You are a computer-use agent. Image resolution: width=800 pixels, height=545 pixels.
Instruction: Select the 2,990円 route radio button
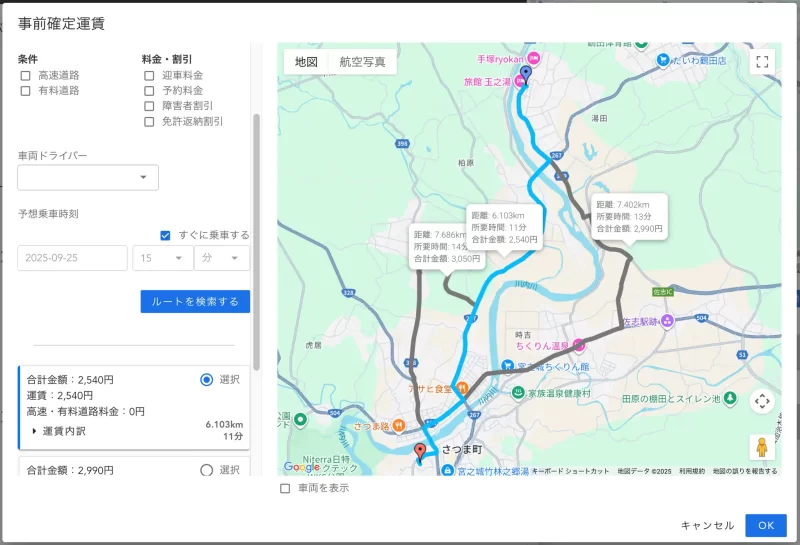[x=207, y=470]
